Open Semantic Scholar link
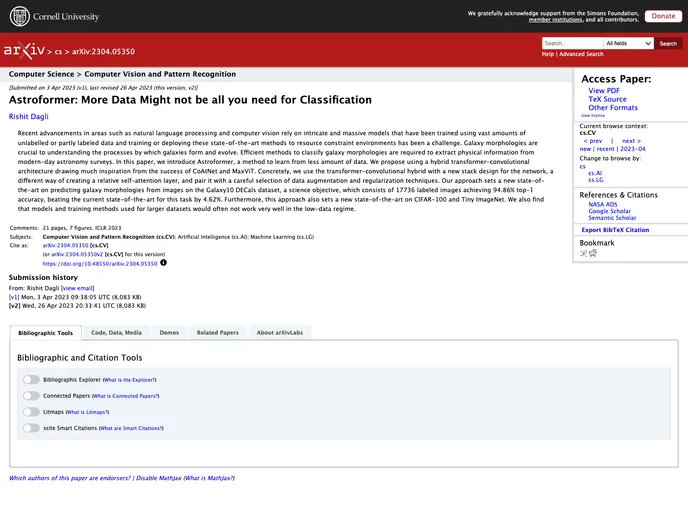Screen dimensions: 688x512 pyautogui.click(x=612, y=218)
